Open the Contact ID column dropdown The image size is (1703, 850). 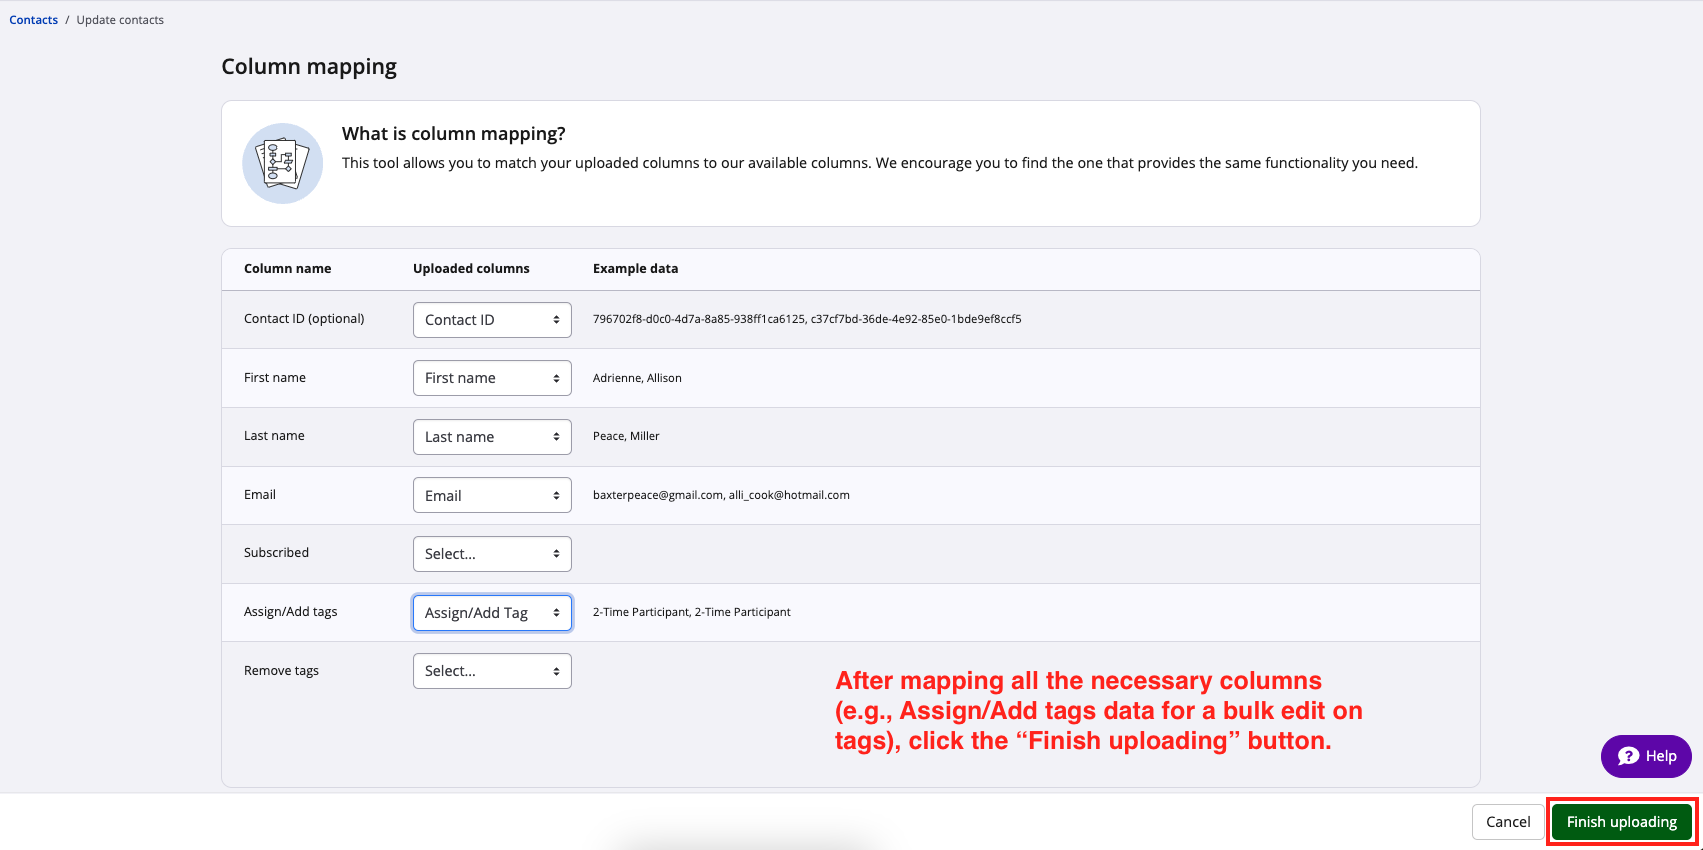point(492,320)
